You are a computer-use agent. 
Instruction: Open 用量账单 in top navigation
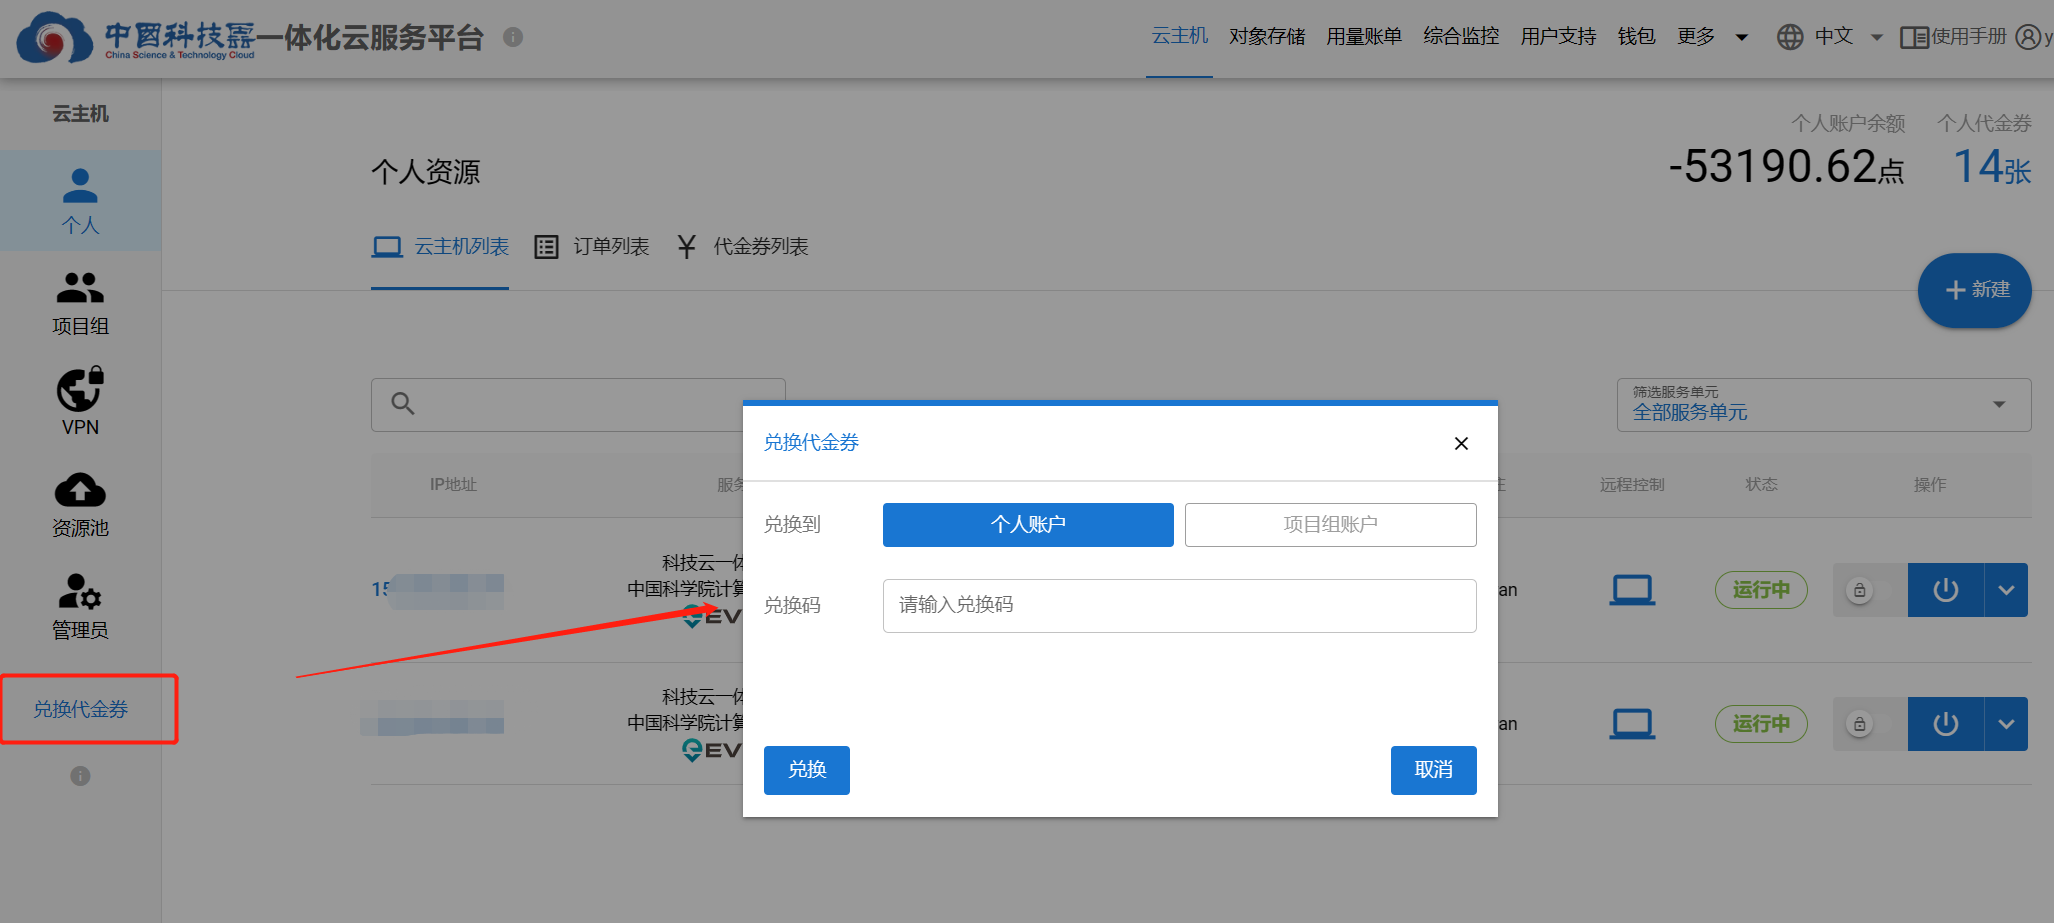pos(1364,37)
